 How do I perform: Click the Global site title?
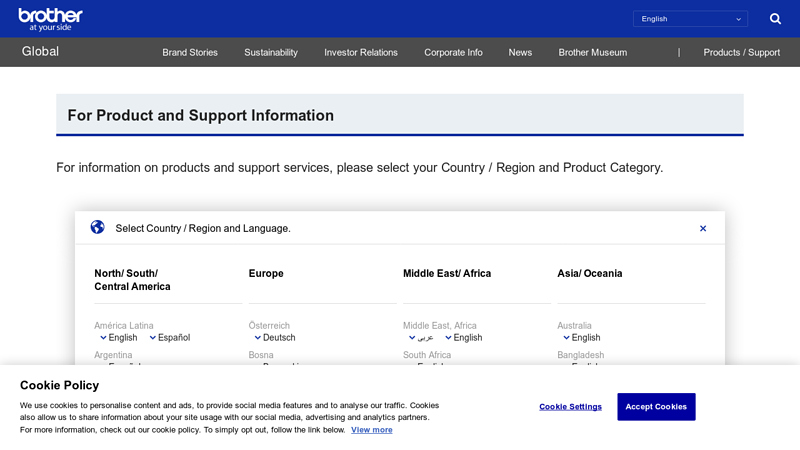click(40, 52)
